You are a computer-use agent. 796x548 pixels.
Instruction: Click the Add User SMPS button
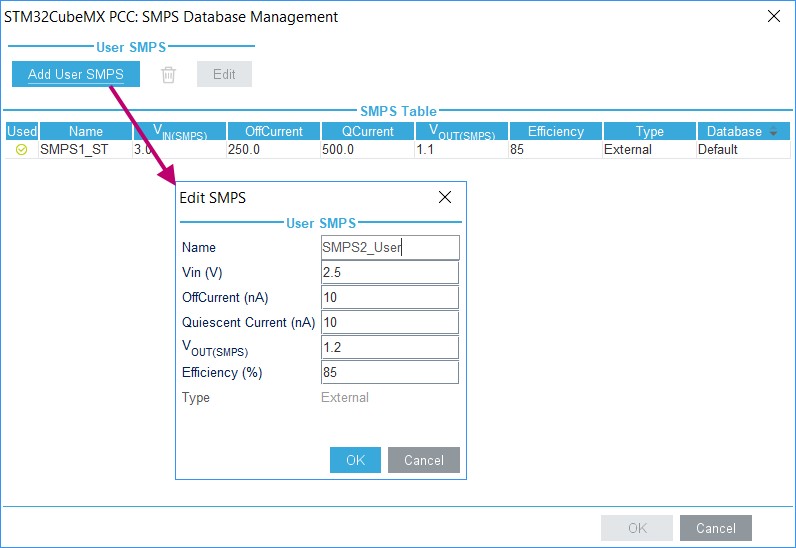[x=76, y=74]
